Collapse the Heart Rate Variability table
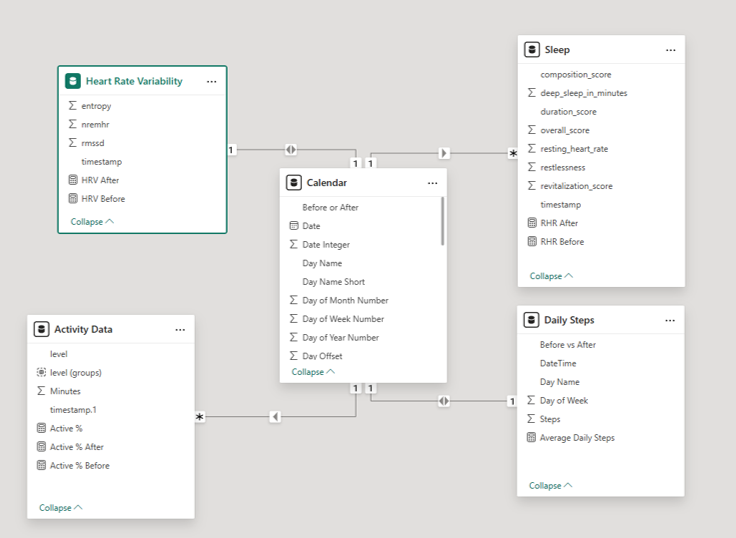 (92, 222)
